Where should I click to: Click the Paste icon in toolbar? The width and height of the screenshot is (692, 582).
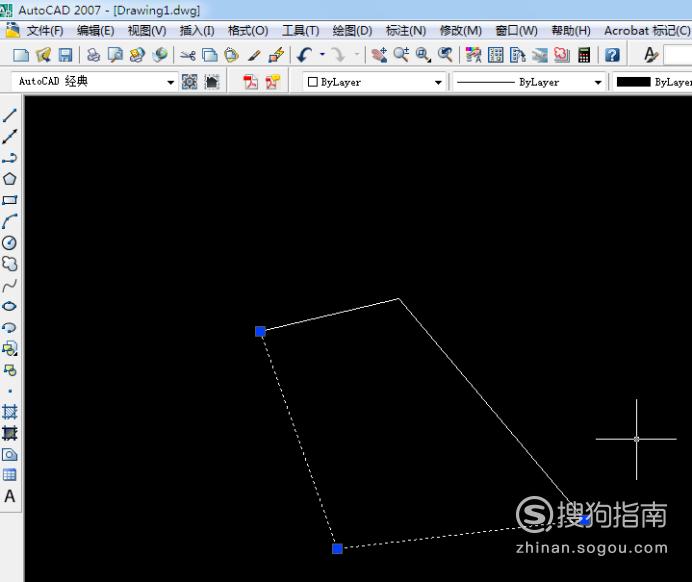[x=232, y=55]
